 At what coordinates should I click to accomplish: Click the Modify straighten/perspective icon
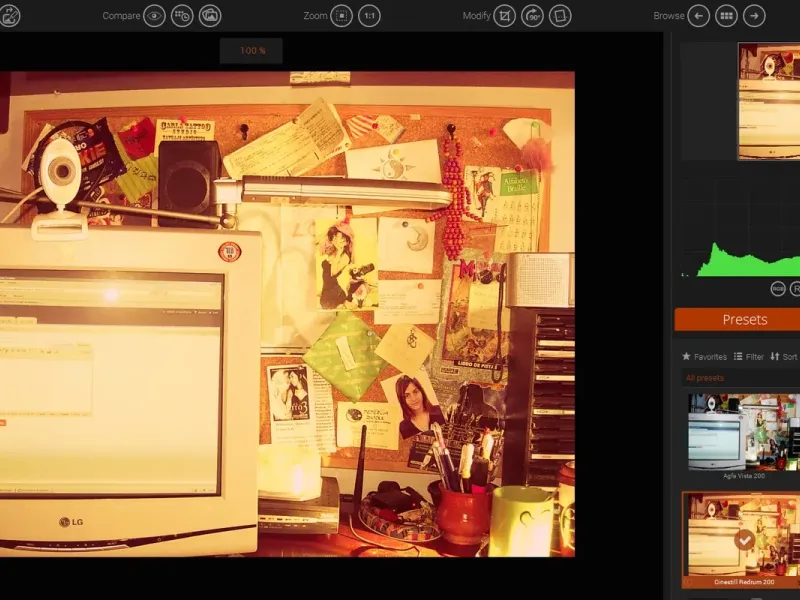pyautogui.click(x=560, y=16)
